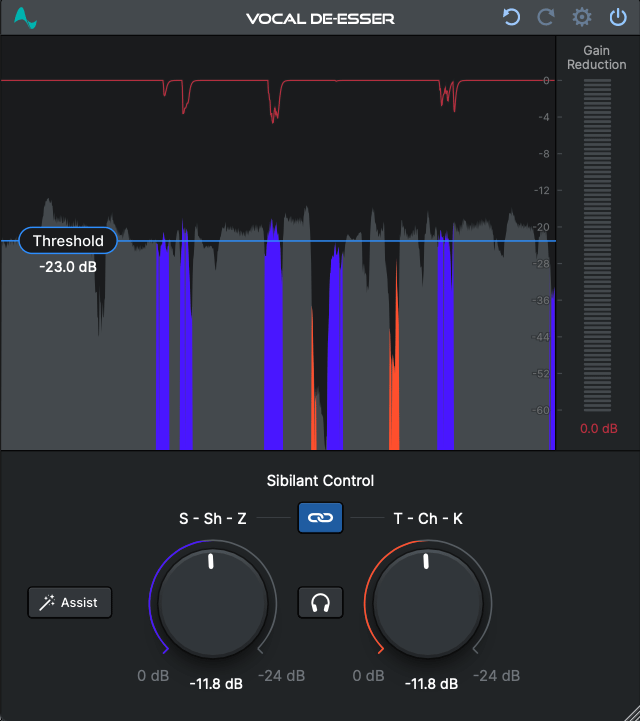The height and width of the screenshot is (721, 640).
Task: Toggle the sibilant link button
Action: coord(320,518)
